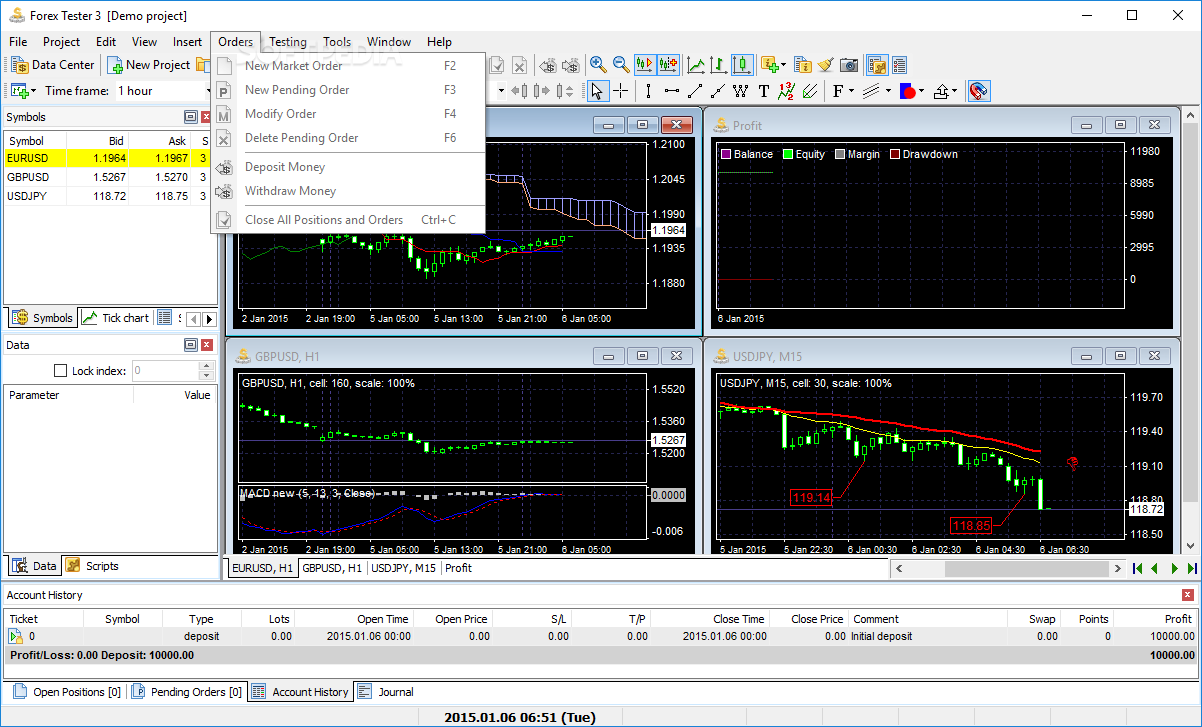Click the add new chart icon
Viewport: 1202px width, 727px height.
pos(19,91)
